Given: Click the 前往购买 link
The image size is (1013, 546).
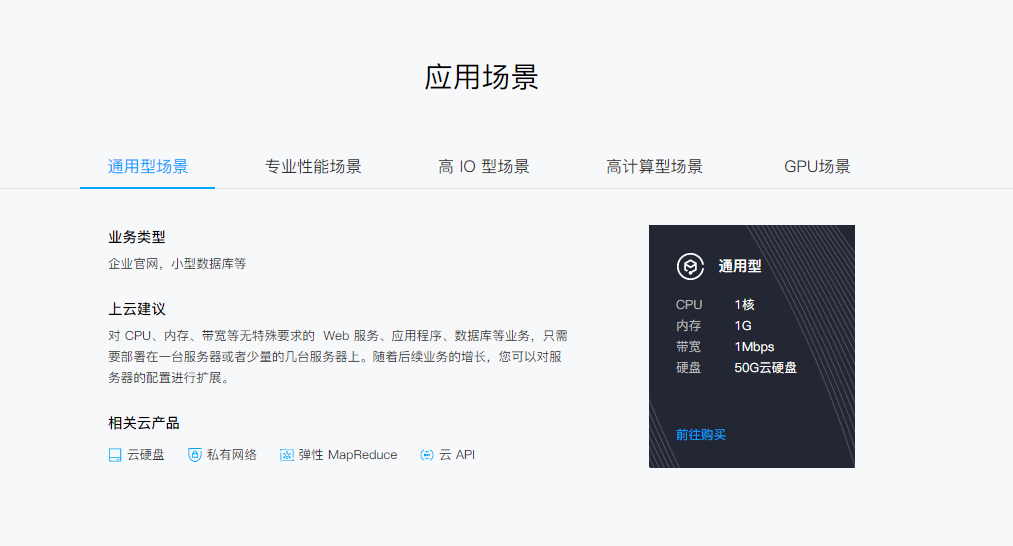Looking at the screenshot, I should click(x=701, y=435).
